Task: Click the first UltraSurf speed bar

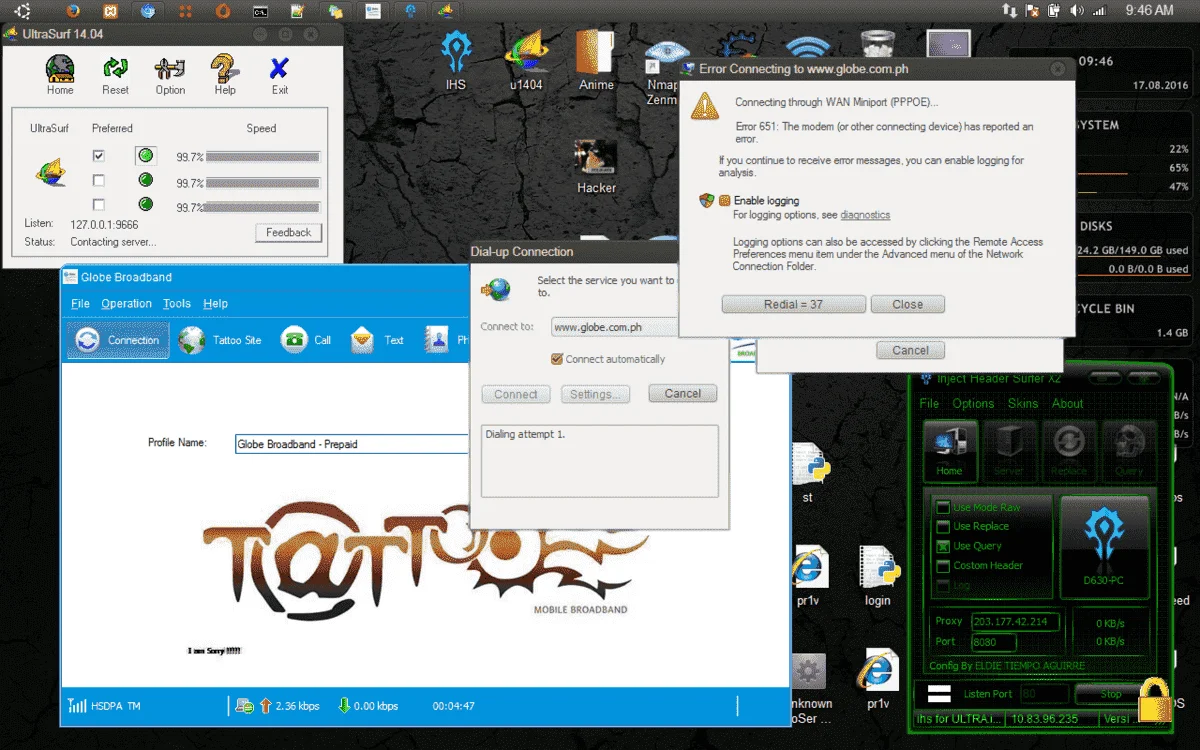Action: tap(263, 157)
